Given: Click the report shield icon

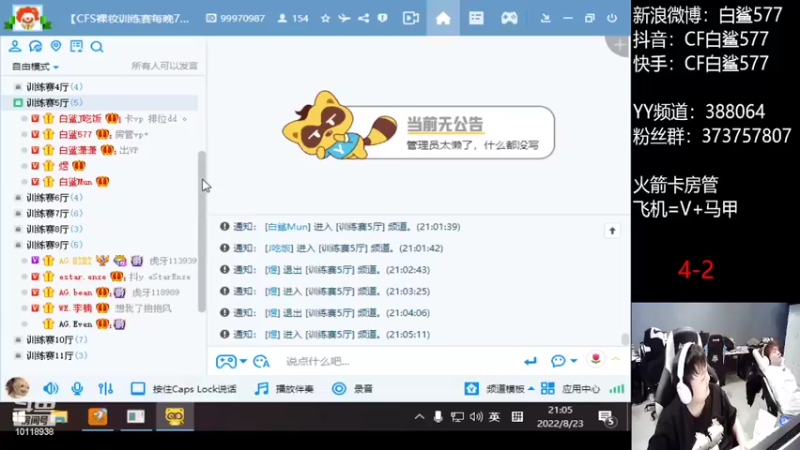Looking at the screenshot, I should (382, 18).
